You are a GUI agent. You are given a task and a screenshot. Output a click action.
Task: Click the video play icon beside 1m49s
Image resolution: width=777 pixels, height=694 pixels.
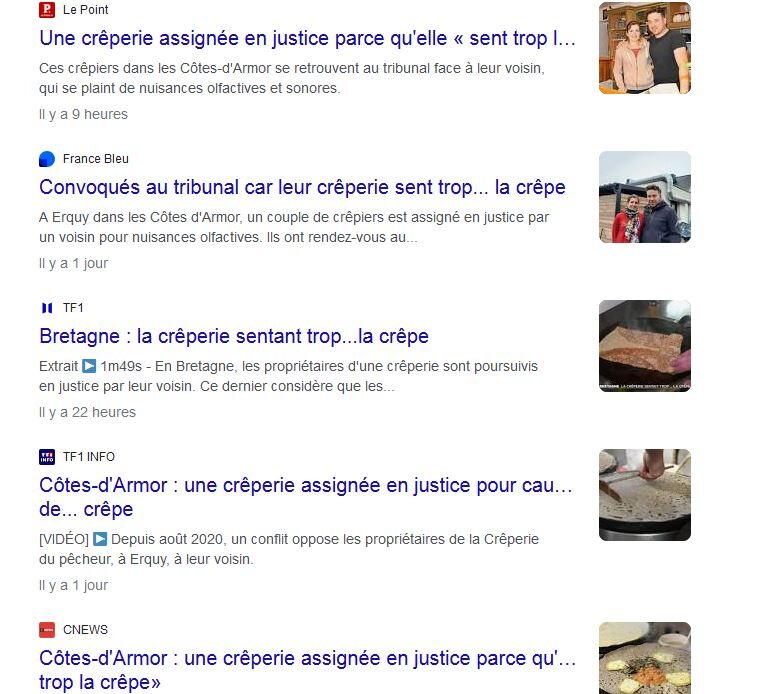click(89, 366)
